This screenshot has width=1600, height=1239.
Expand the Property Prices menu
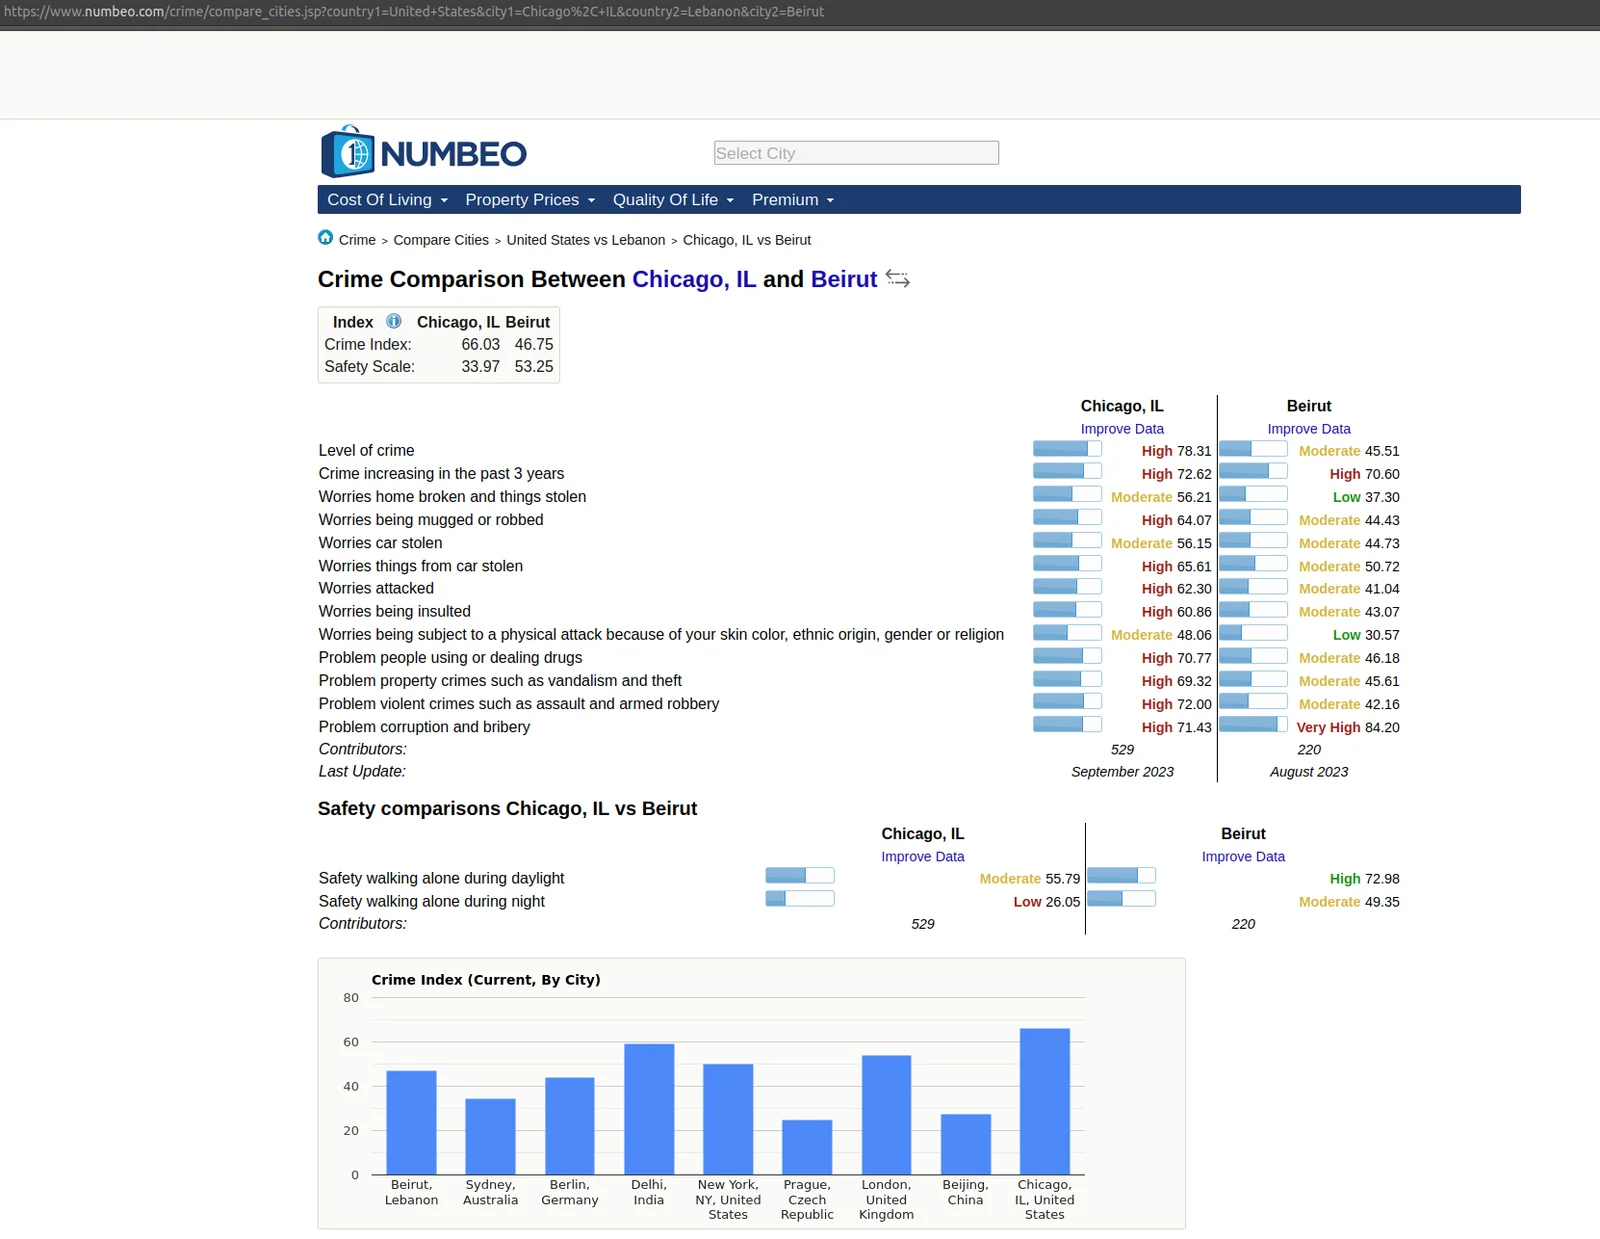tap(530, 200)
